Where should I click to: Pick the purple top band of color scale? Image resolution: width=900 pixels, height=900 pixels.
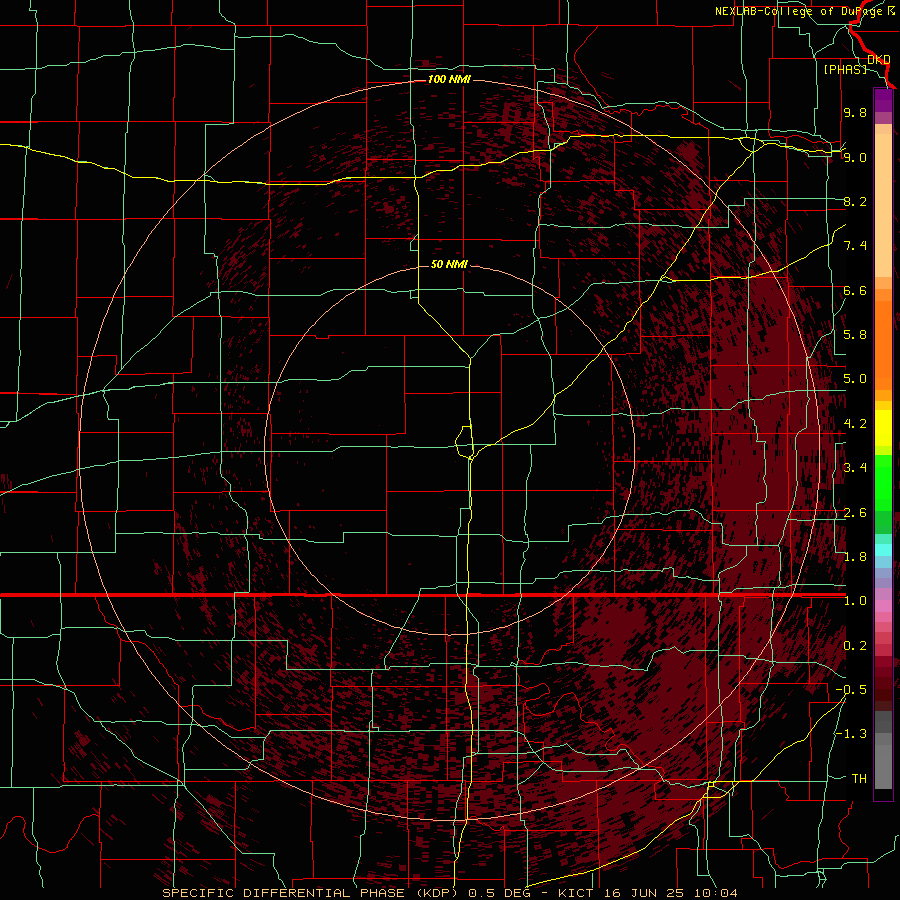coord(883,100)
